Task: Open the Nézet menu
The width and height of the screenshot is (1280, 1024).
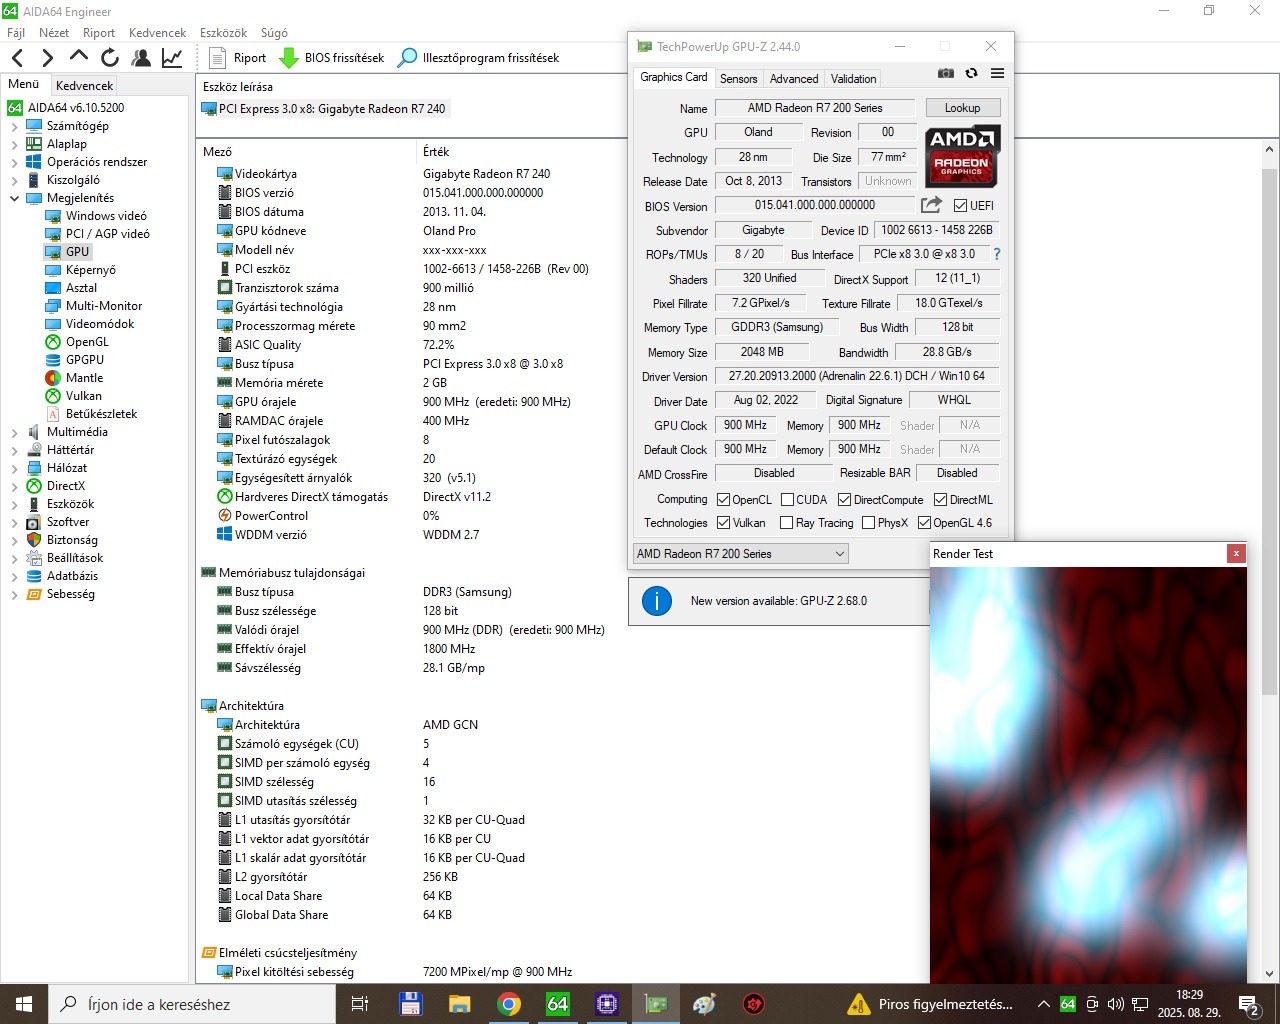Action: tap(54, 32)
